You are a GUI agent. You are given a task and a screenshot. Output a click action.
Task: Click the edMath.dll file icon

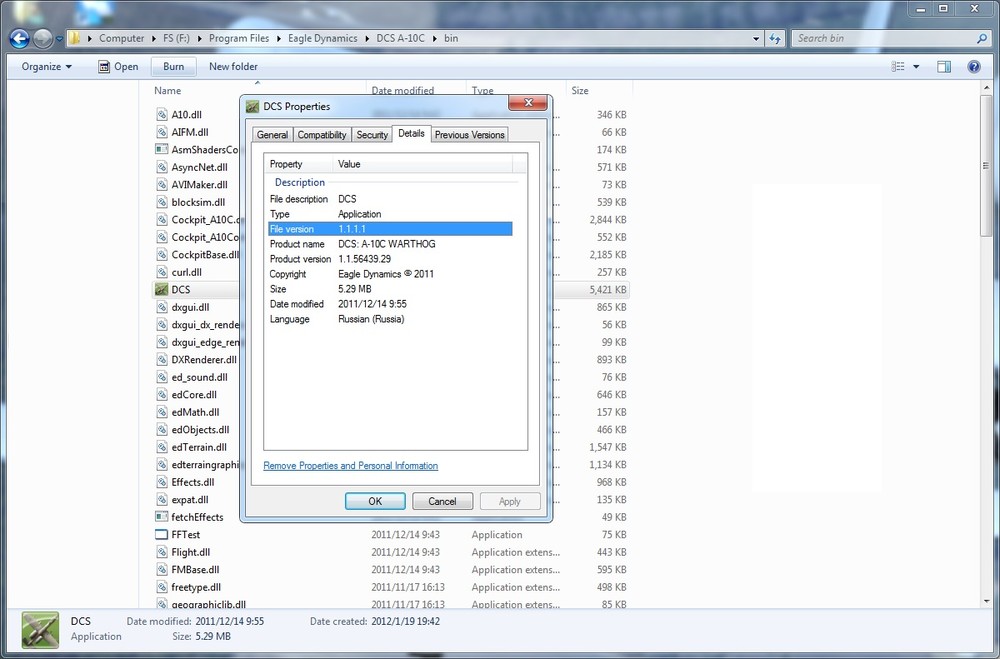coord(162,412)
